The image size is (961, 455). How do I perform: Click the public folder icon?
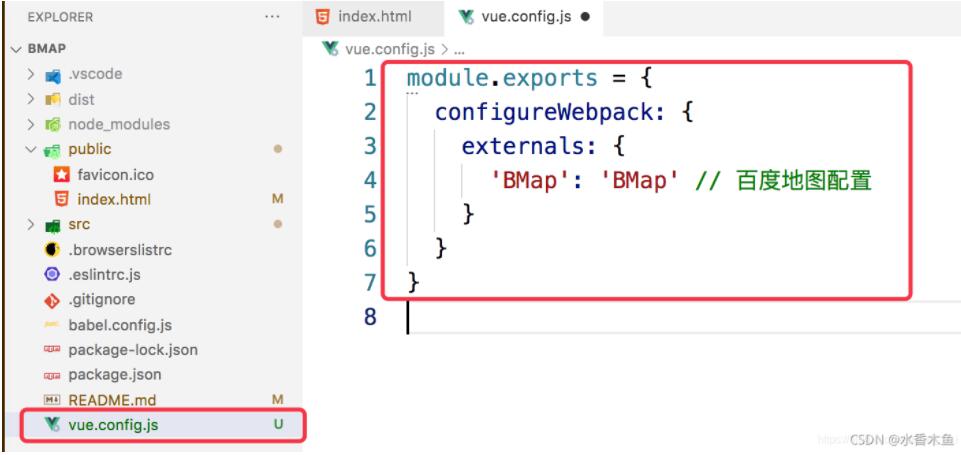pos(53,150)
